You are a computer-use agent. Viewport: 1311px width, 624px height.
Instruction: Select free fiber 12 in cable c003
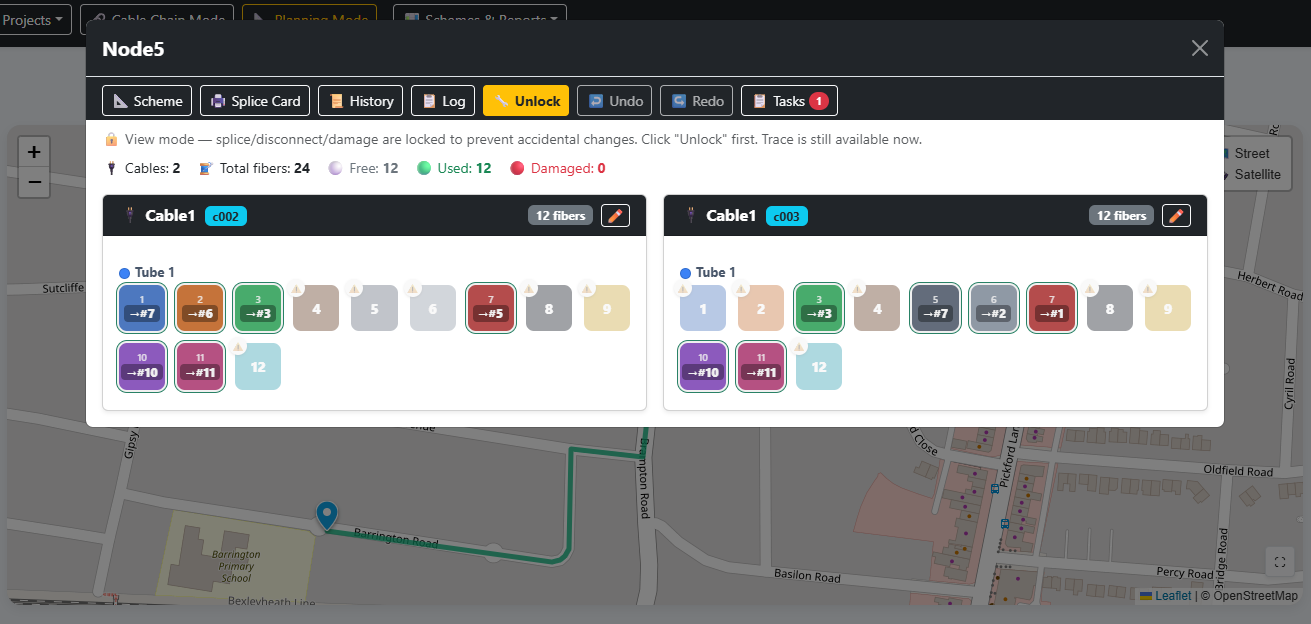819,366
